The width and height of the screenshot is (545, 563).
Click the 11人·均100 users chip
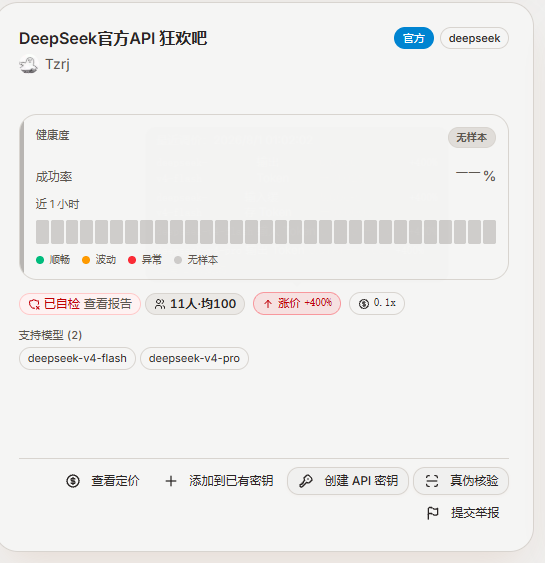point(195,304)
